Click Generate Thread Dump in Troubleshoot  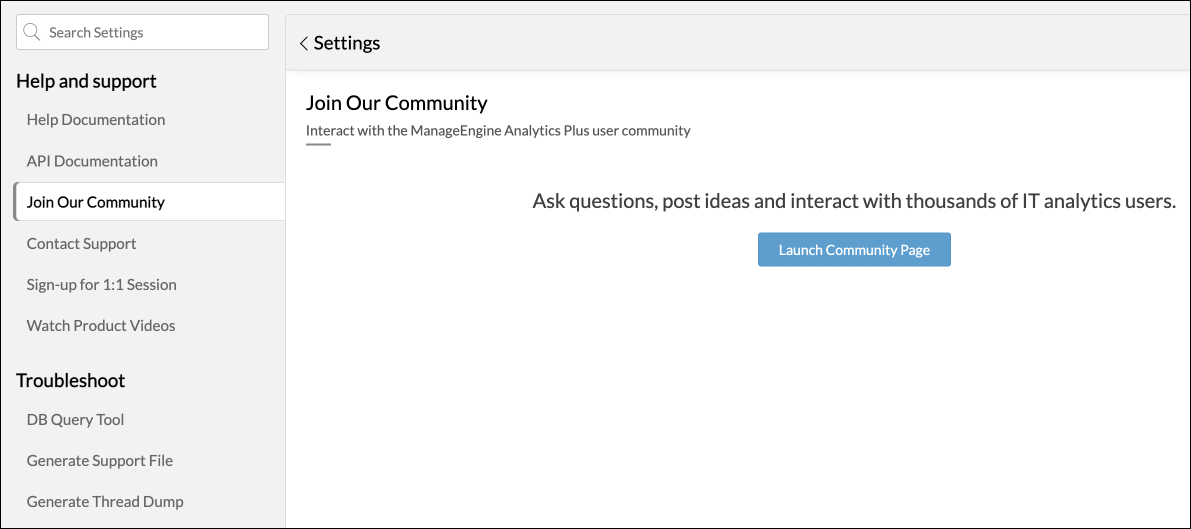pos(105,502)
